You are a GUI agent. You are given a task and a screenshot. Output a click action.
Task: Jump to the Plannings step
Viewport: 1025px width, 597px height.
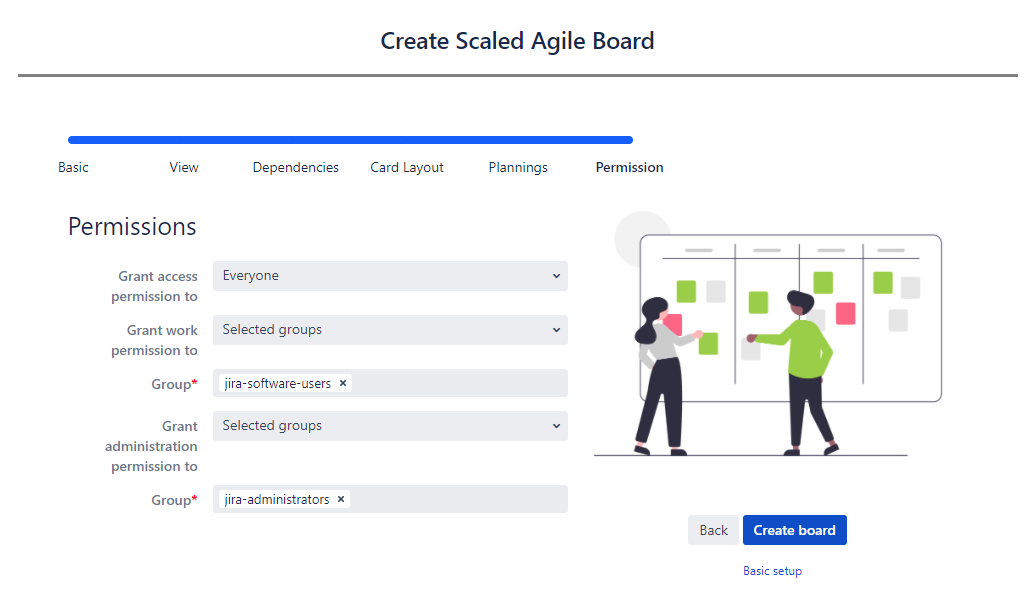518,167
